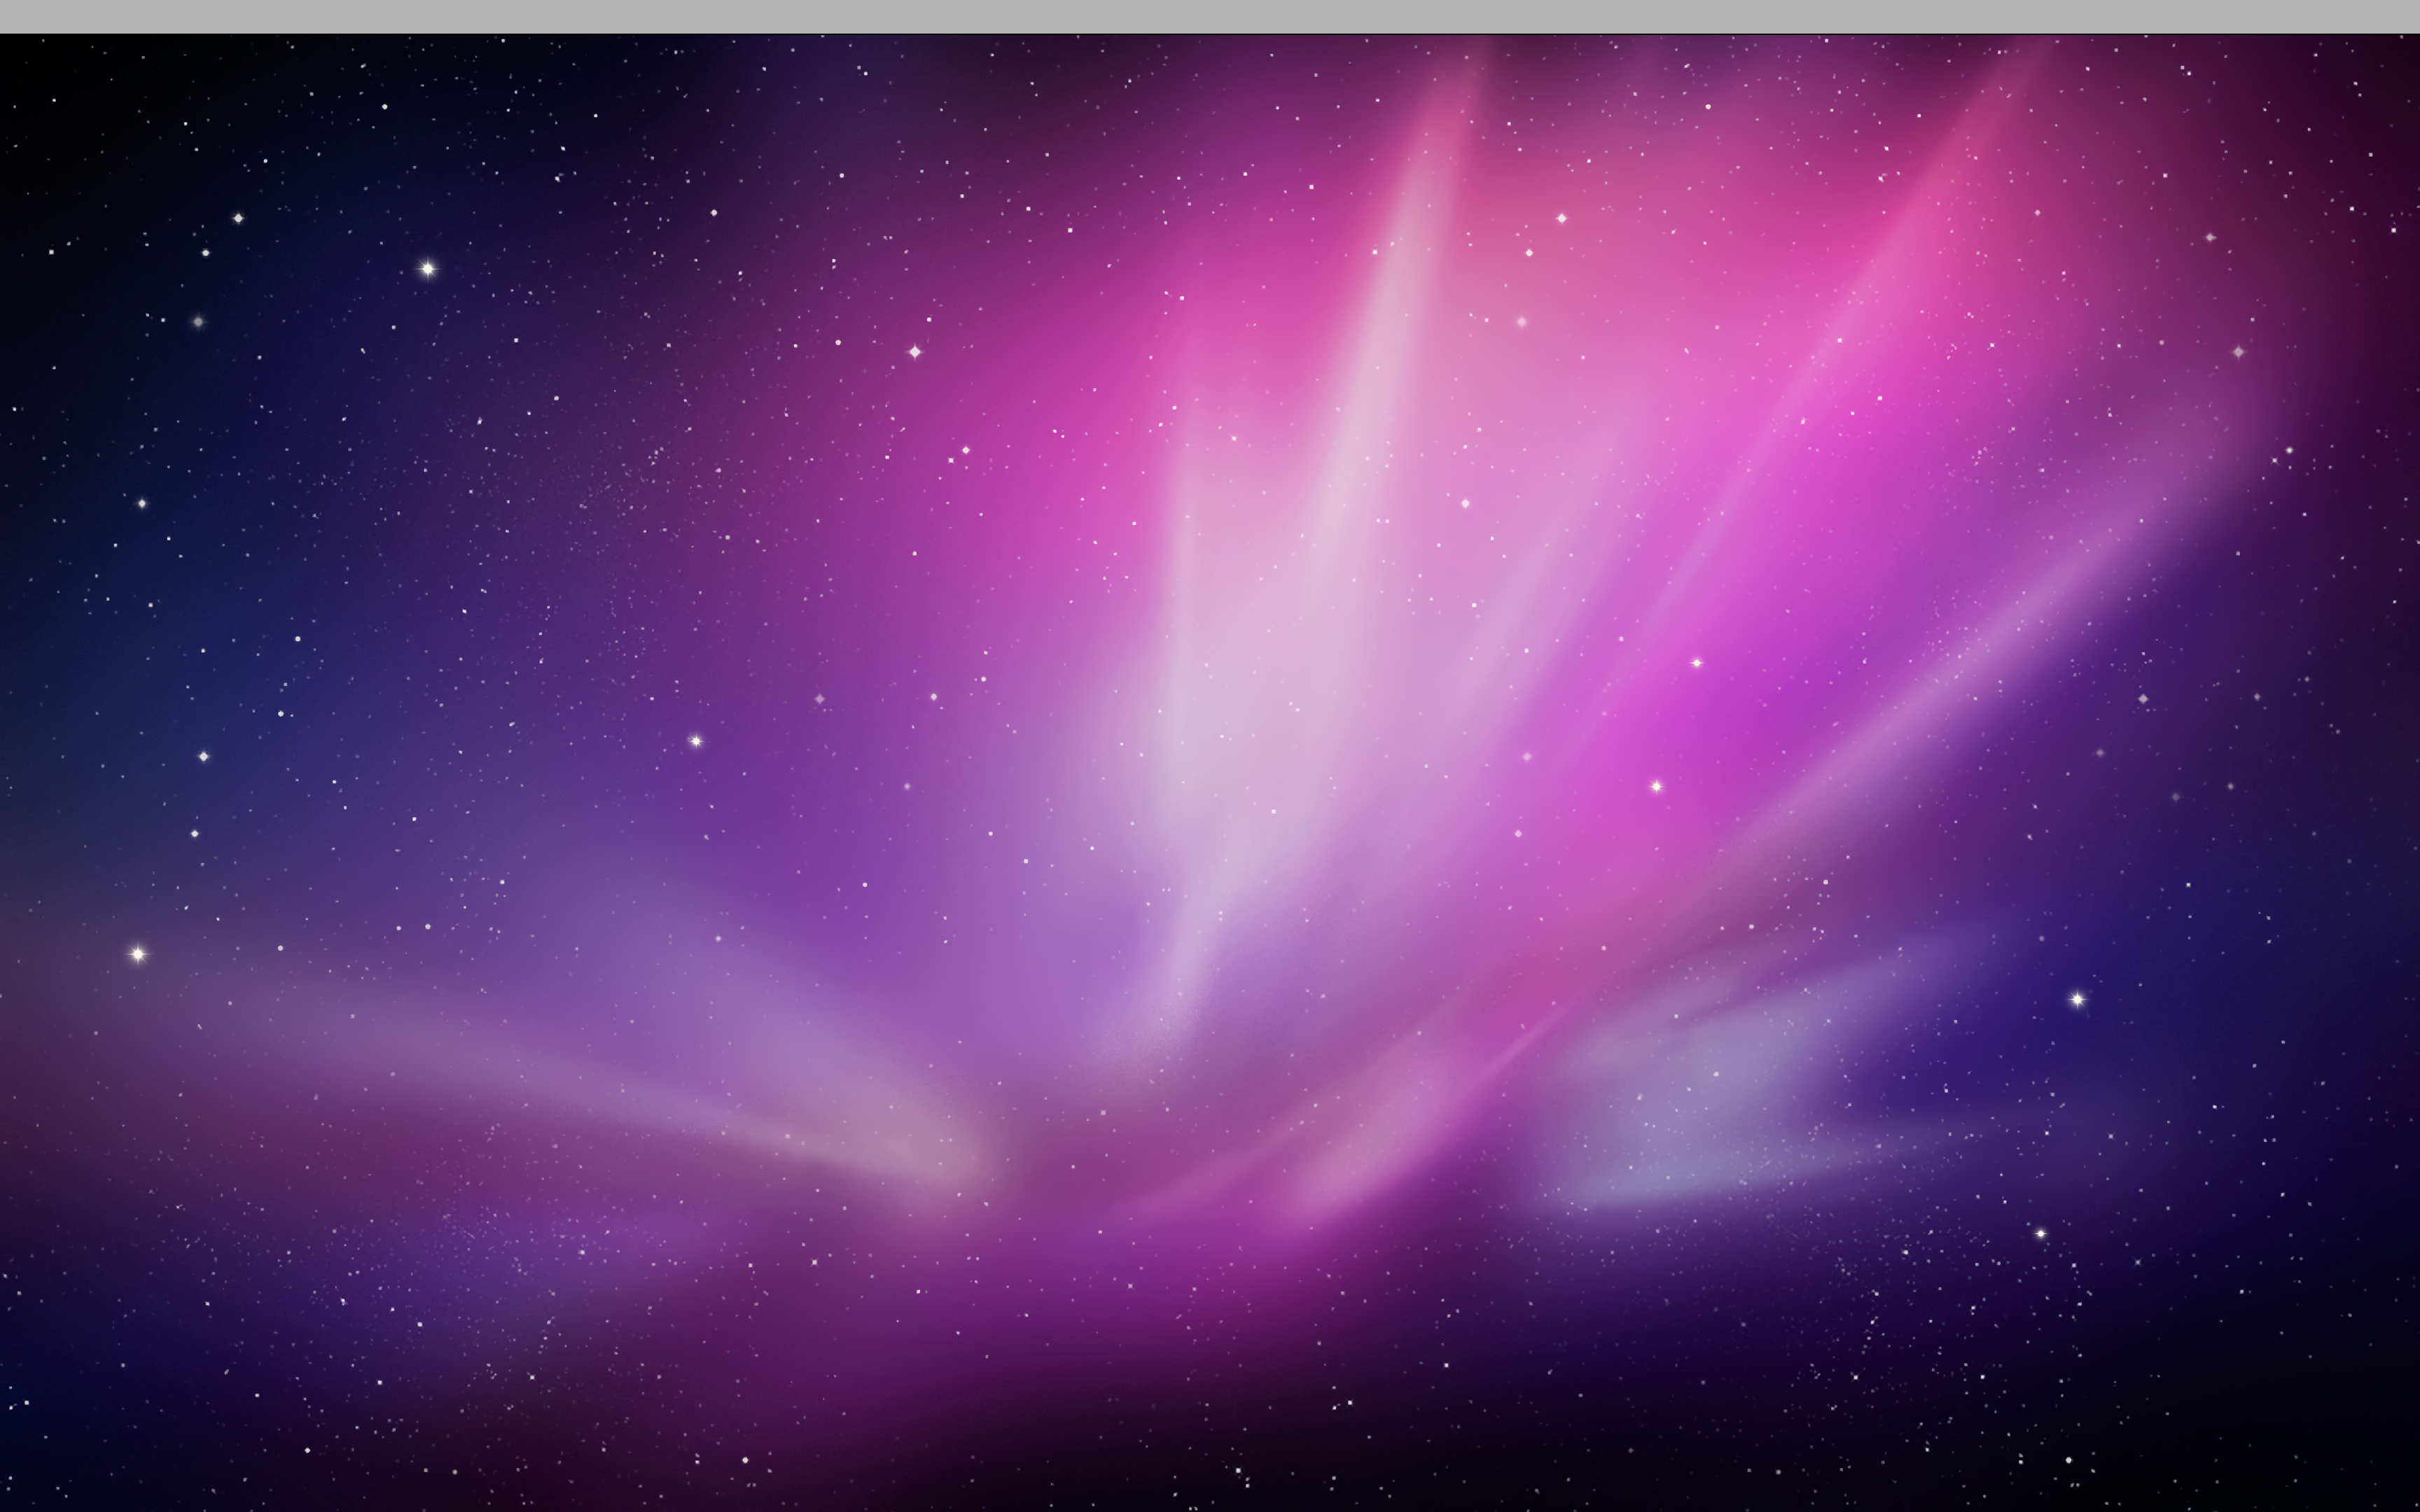This screenshot has width=2420, height=1512.
Task: Click the star left of the central aurora
Action: click(x=696, y=741)
